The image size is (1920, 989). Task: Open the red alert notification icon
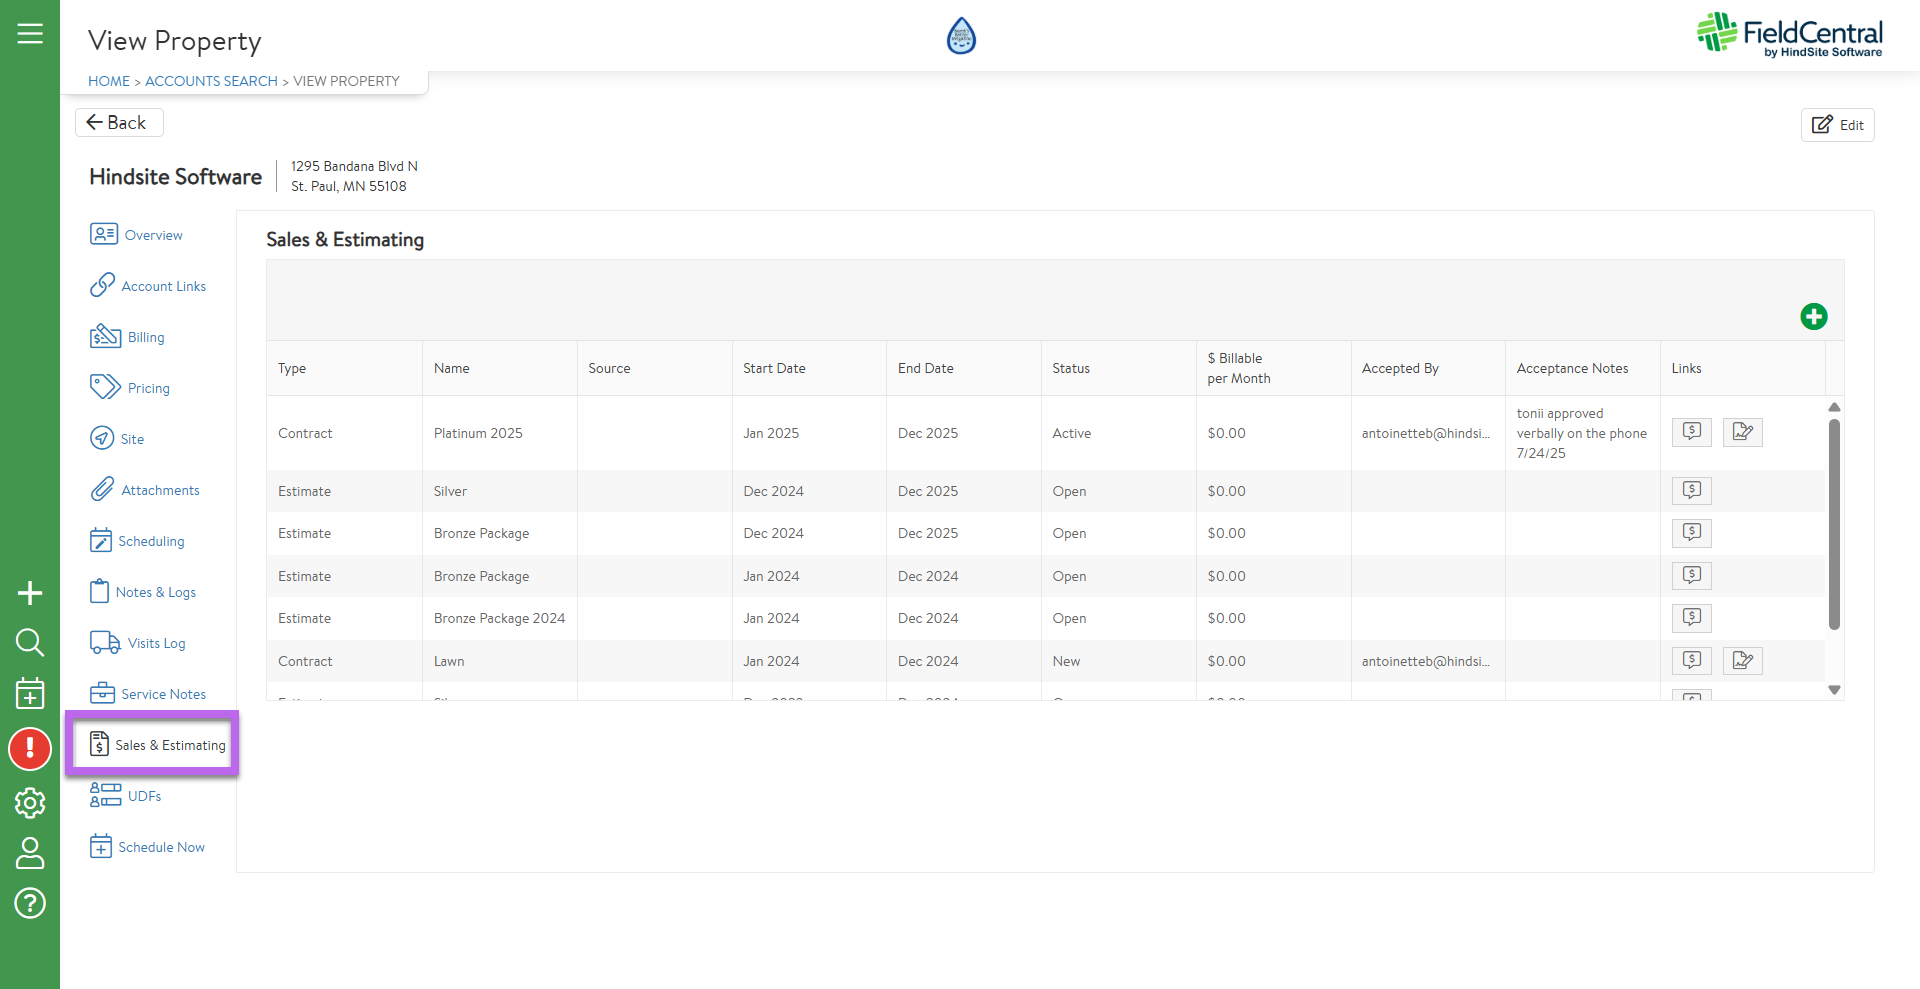coord(30,749)
